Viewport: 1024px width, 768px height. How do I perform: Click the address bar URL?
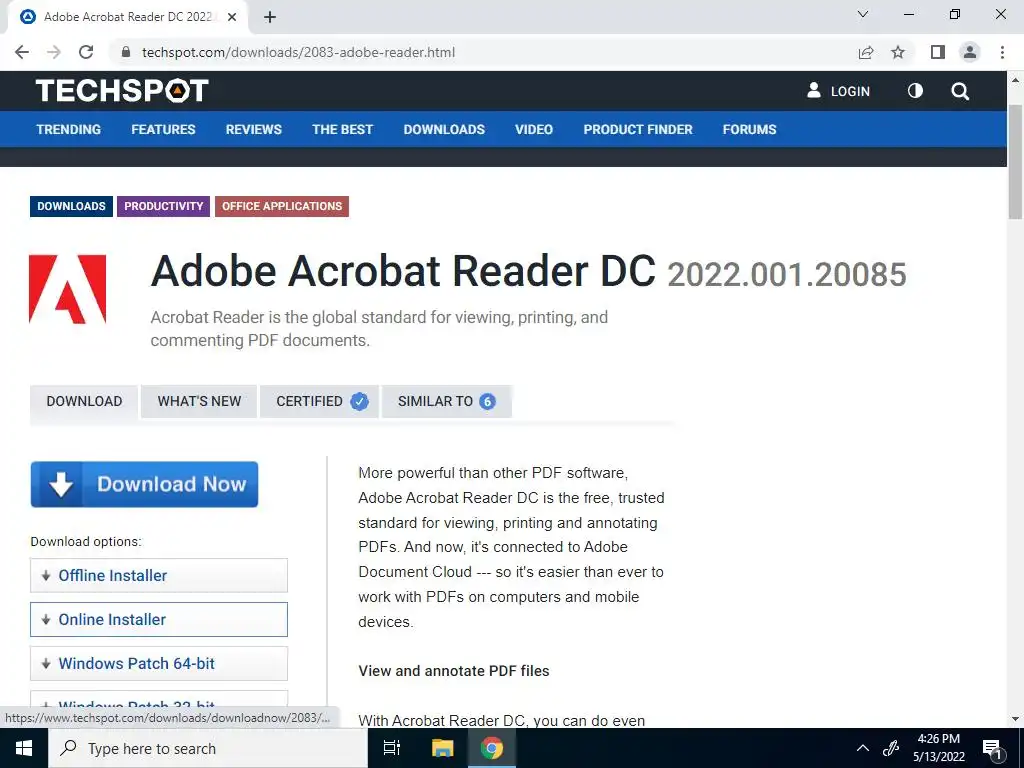point(298,52)
